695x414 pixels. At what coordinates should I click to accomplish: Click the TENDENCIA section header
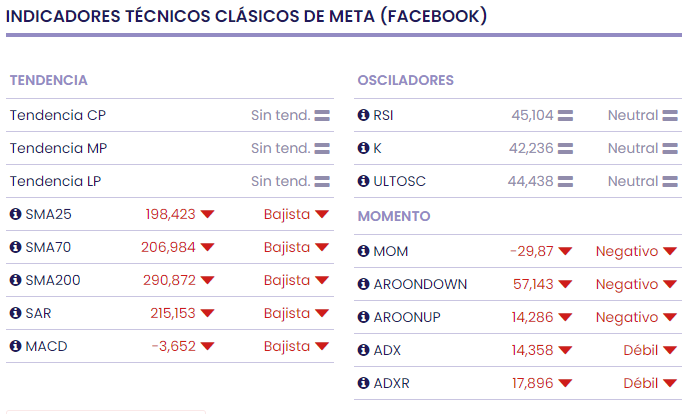[47, 80]
